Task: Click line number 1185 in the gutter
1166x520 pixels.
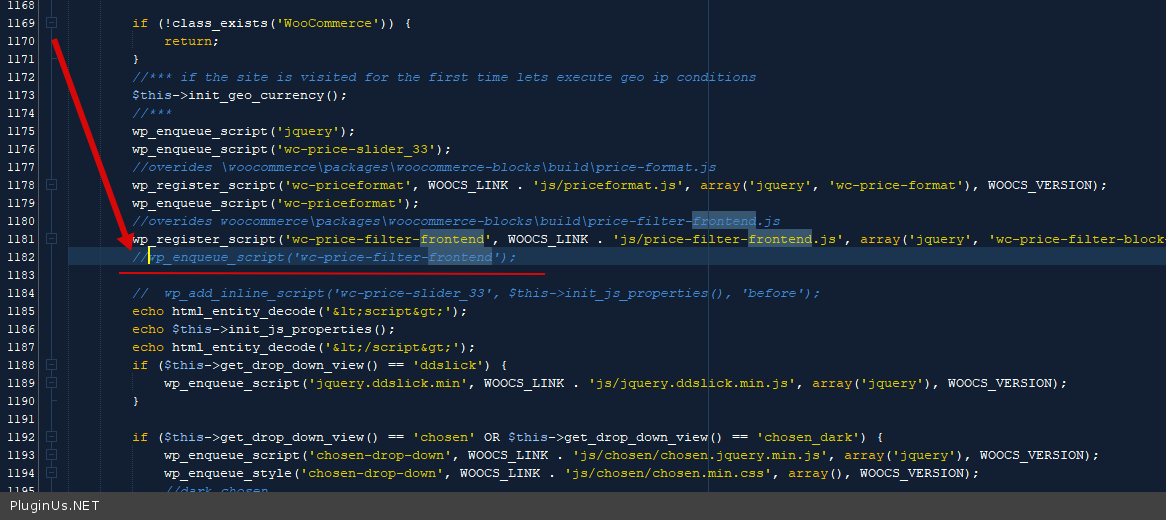Action: [x=19, y=311]
